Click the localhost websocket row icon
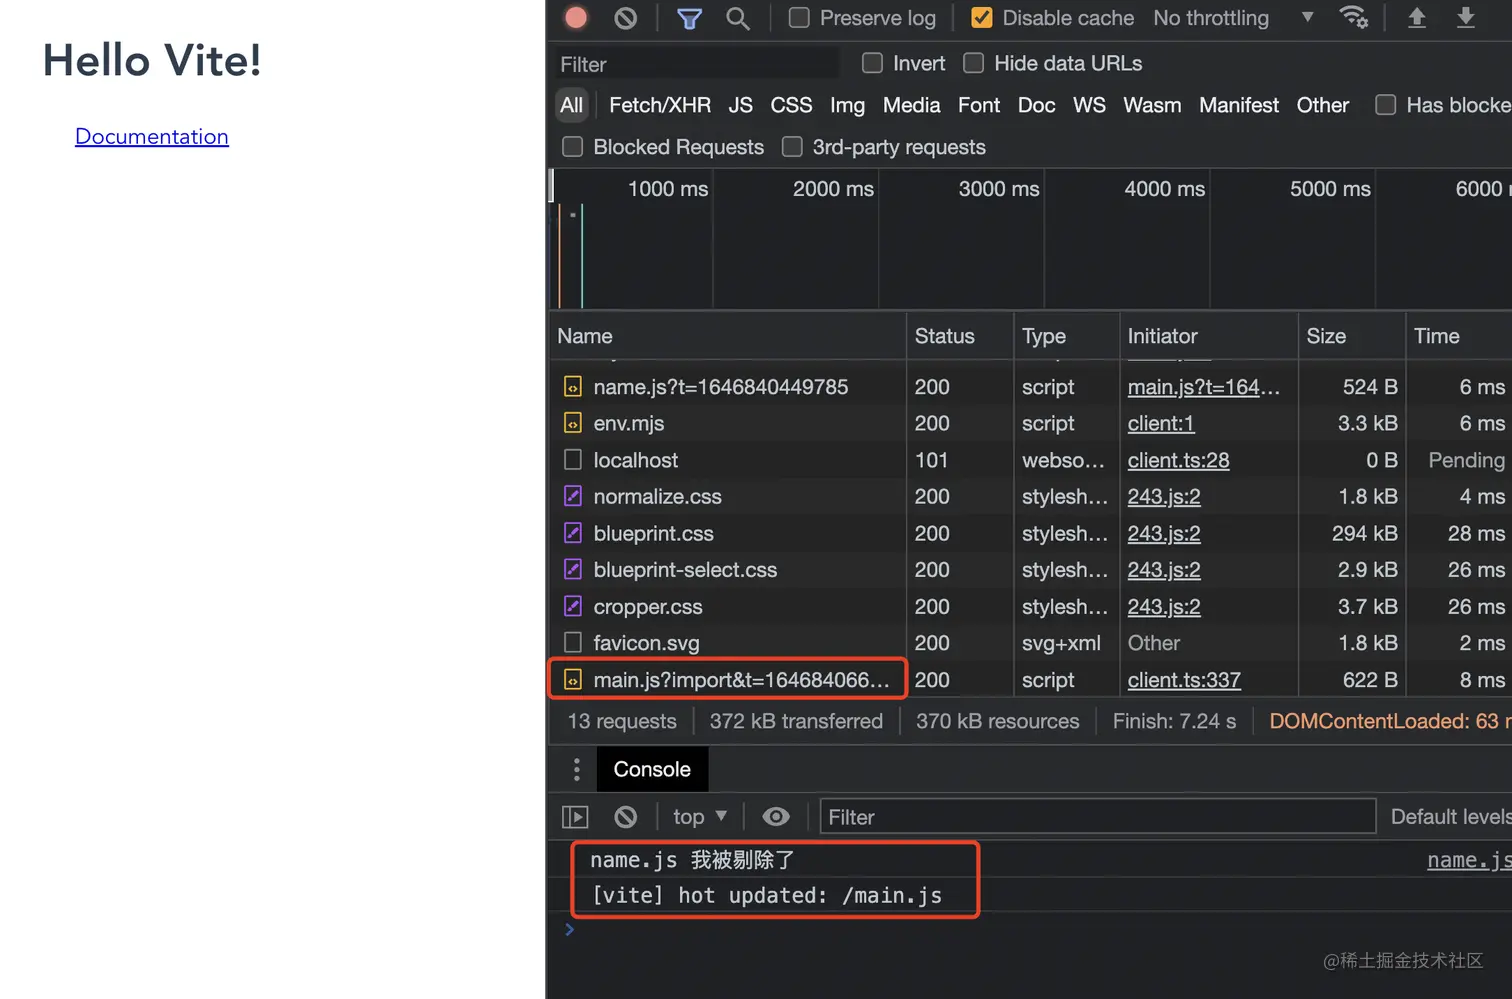 [573, 460]
